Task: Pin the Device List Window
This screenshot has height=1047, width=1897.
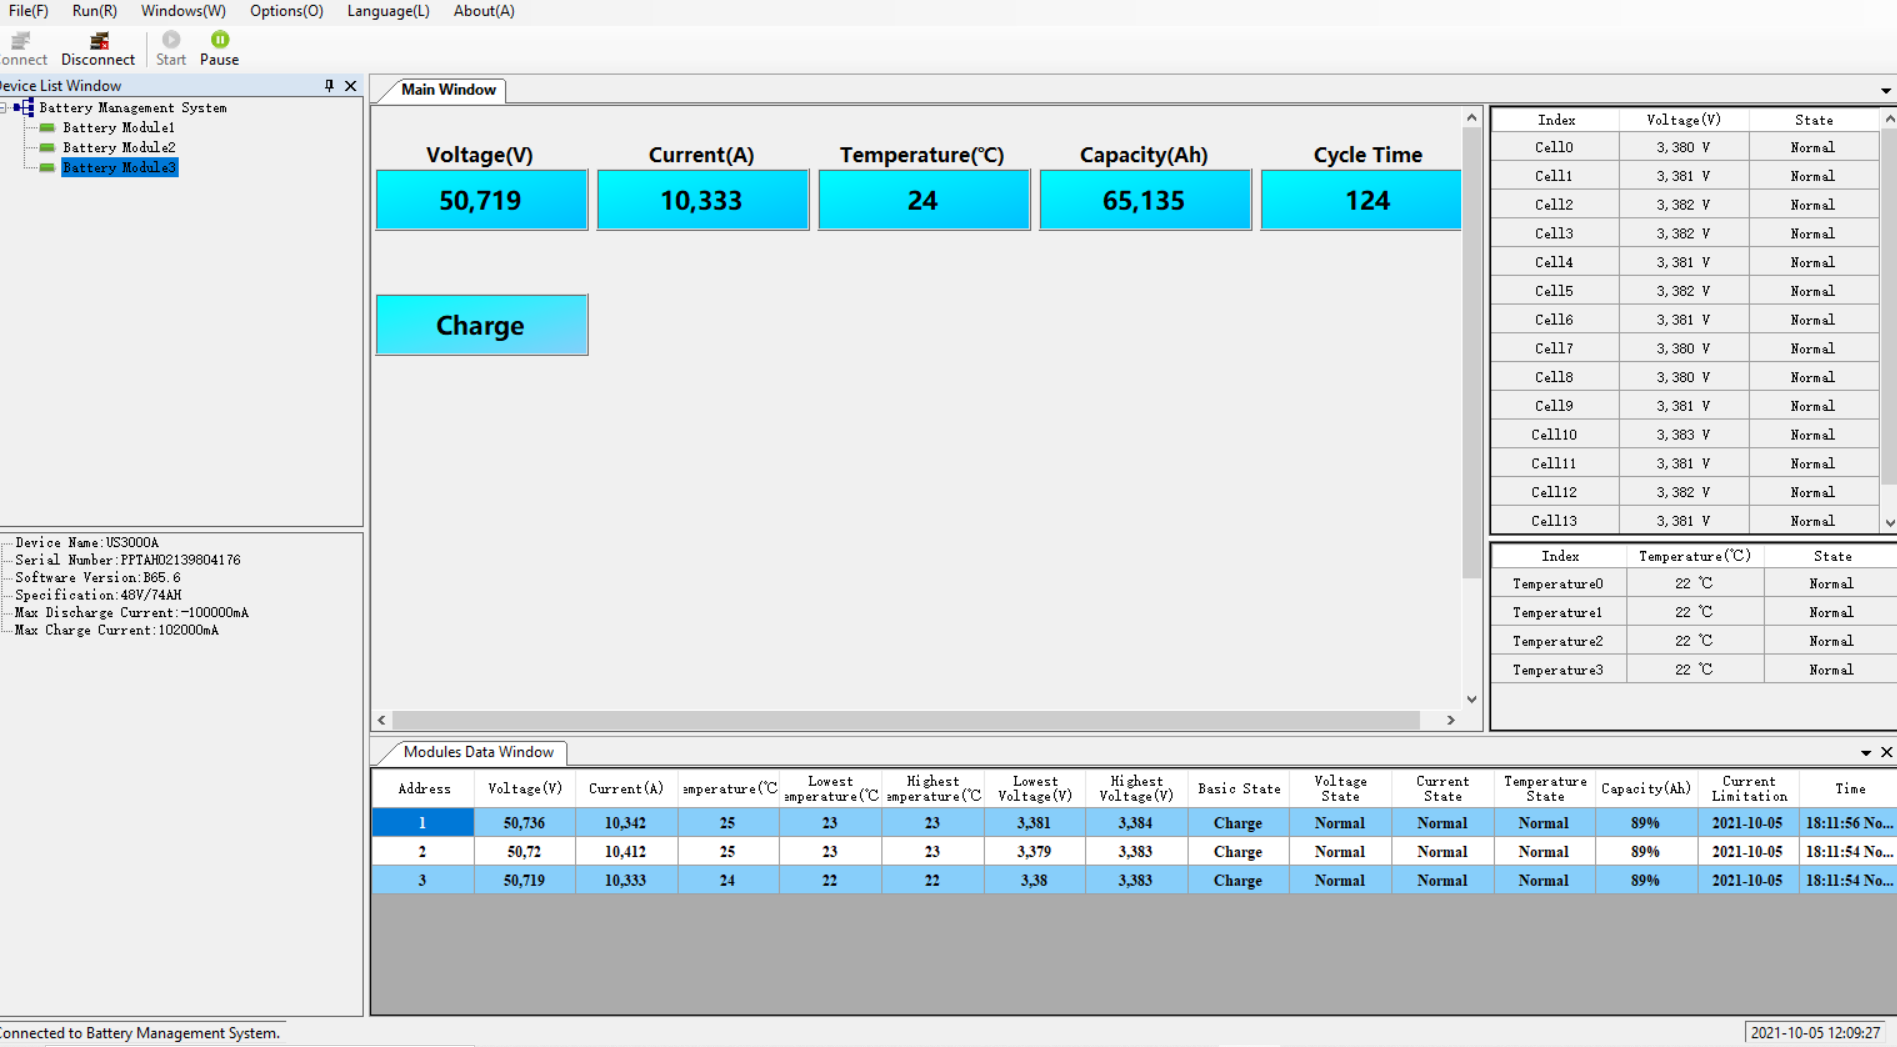Action: coord(329,86)
